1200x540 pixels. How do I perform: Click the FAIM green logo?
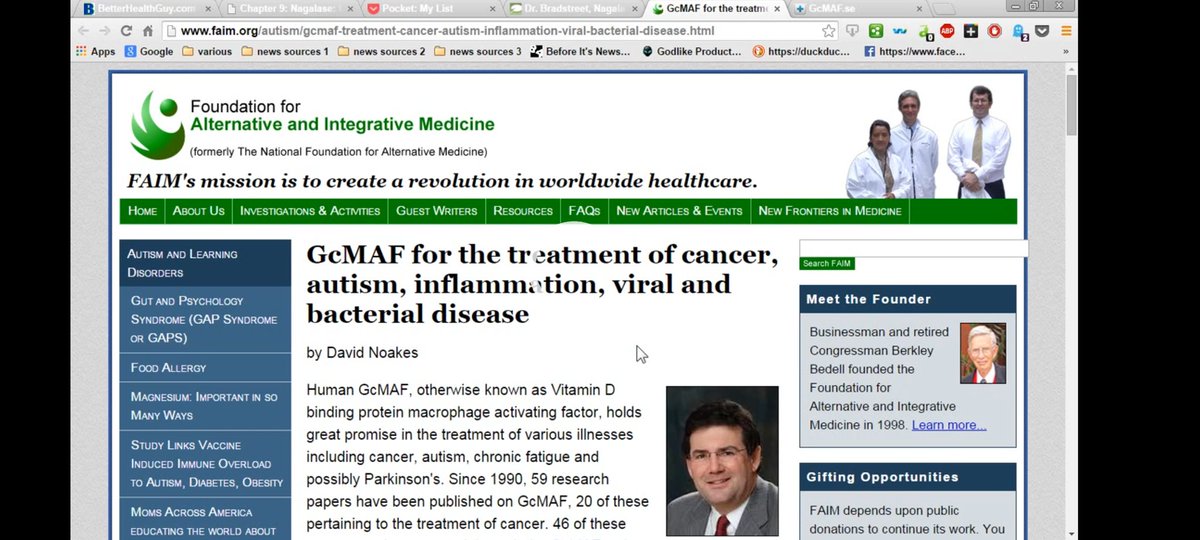tap(157, 125)
